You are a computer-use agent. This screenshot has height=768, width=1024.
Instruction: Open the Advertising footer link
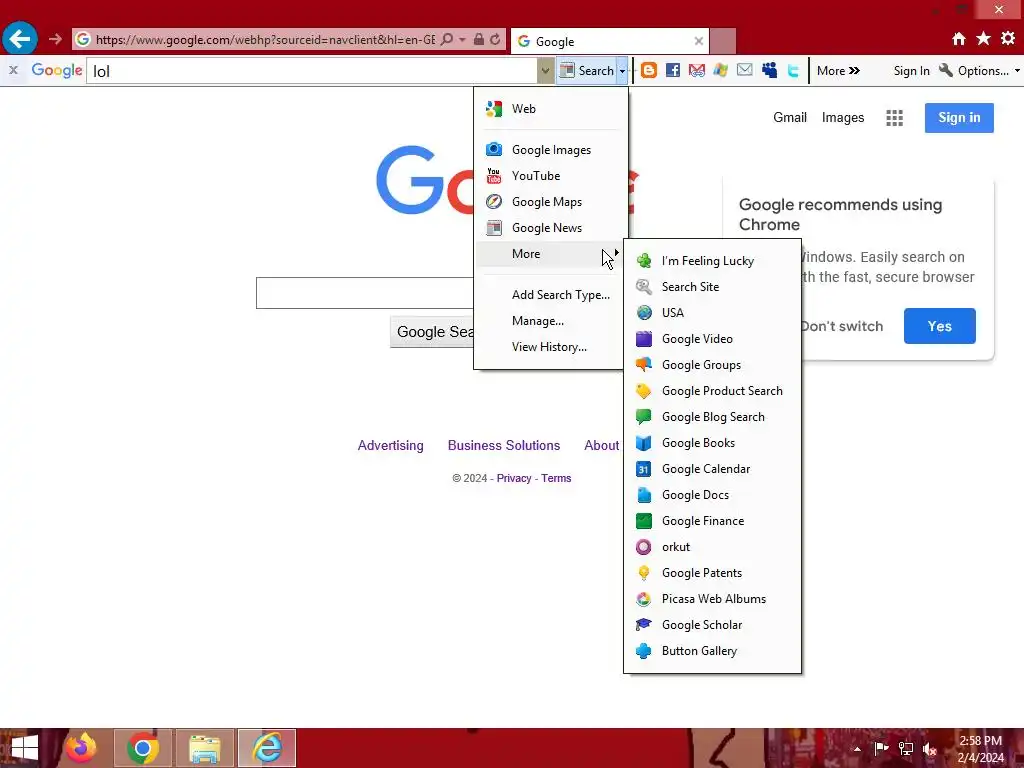pos(391,445)
